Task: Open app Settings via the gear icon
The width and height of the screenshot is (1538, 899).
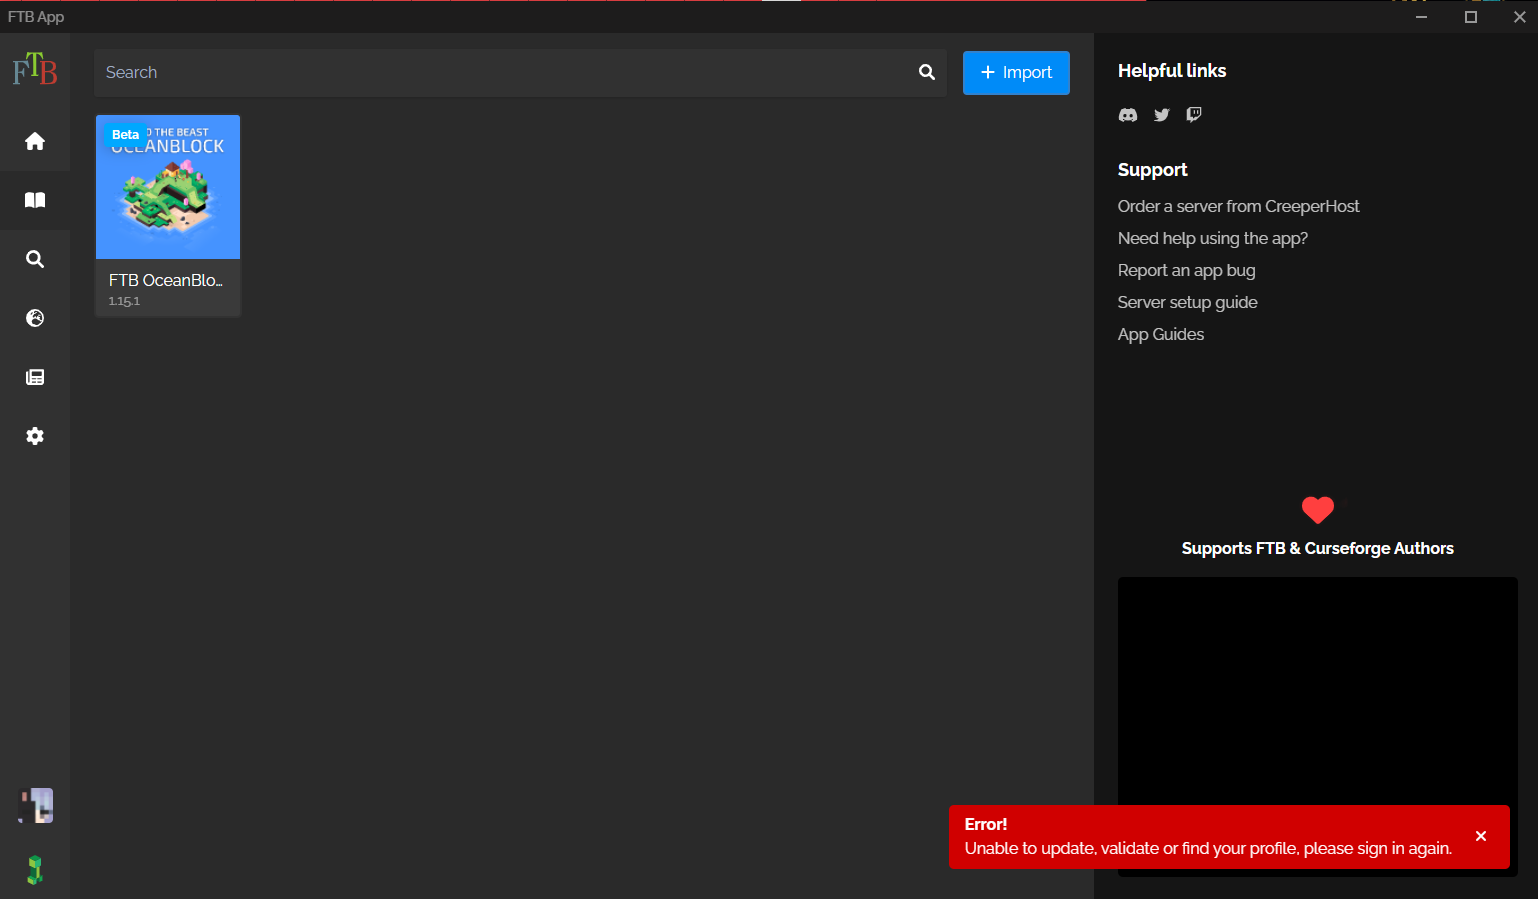Action: point(35,435)
